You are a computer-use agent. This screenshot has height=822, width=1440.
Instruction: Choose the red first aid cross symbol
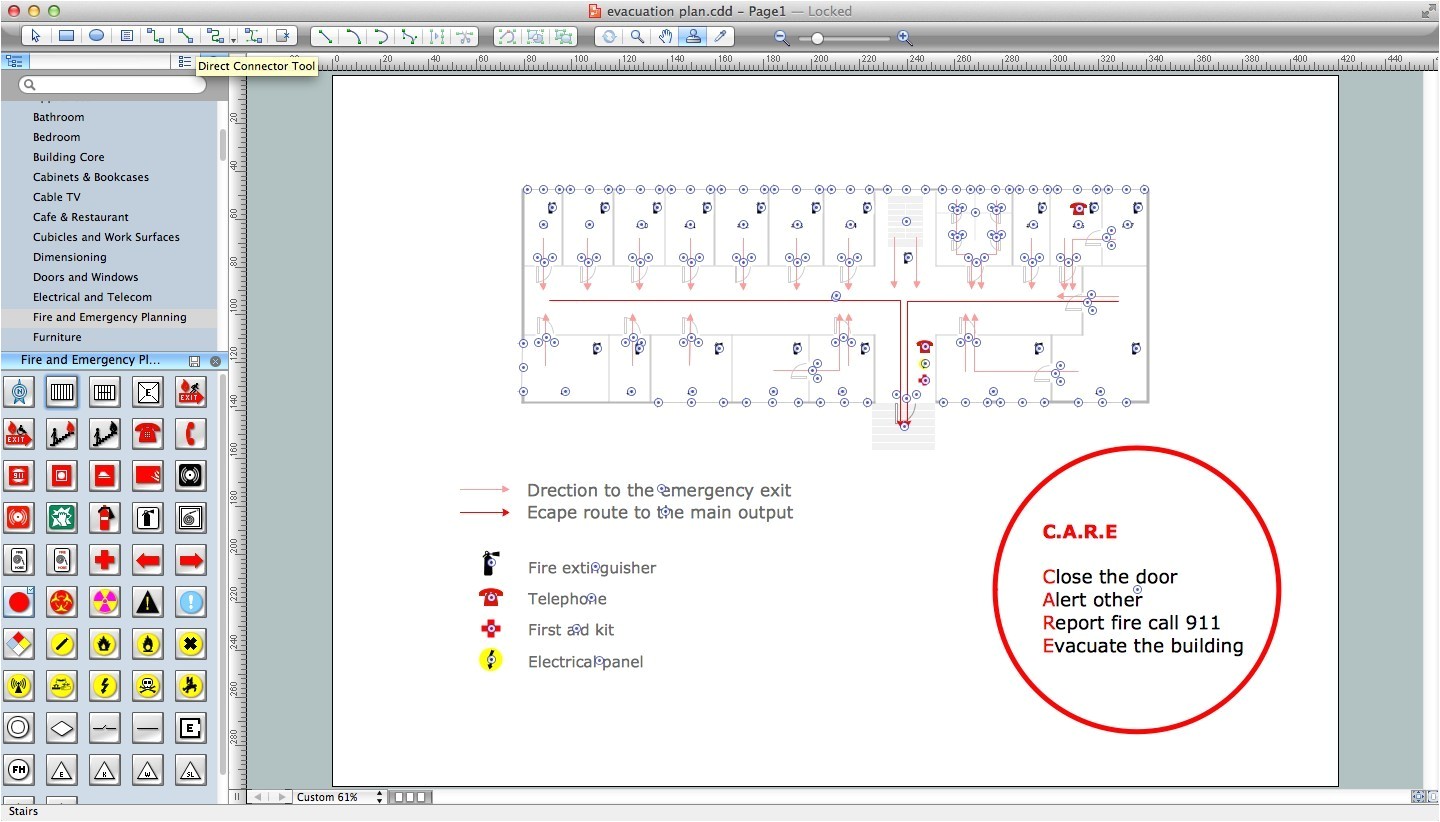[105, 559]
